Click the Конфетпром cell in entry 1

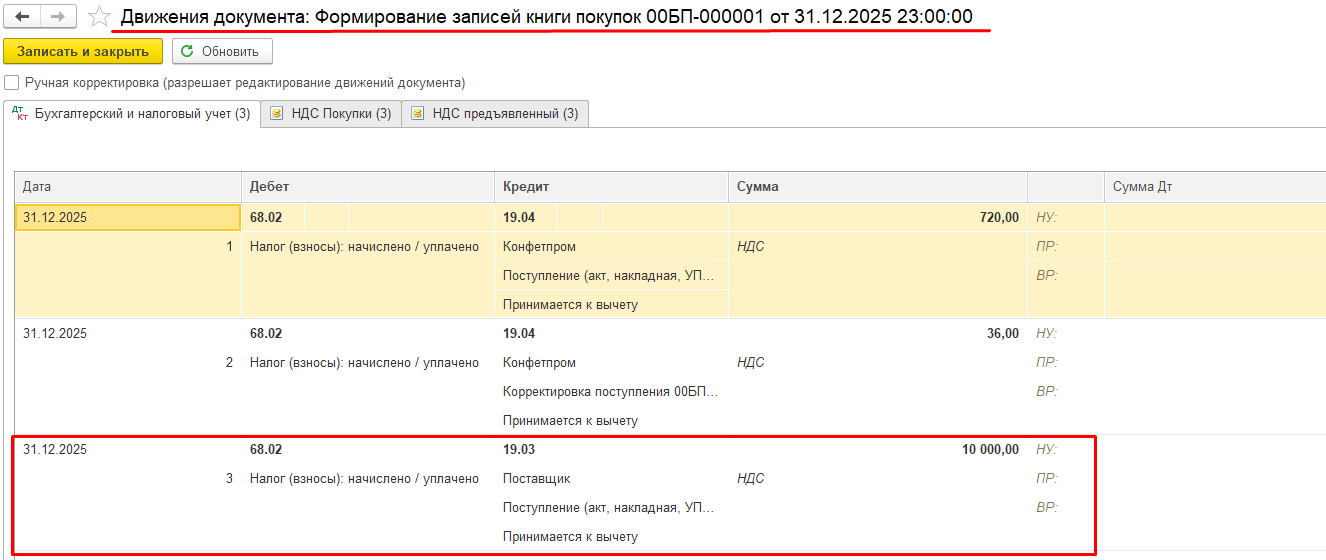(611, 246)
